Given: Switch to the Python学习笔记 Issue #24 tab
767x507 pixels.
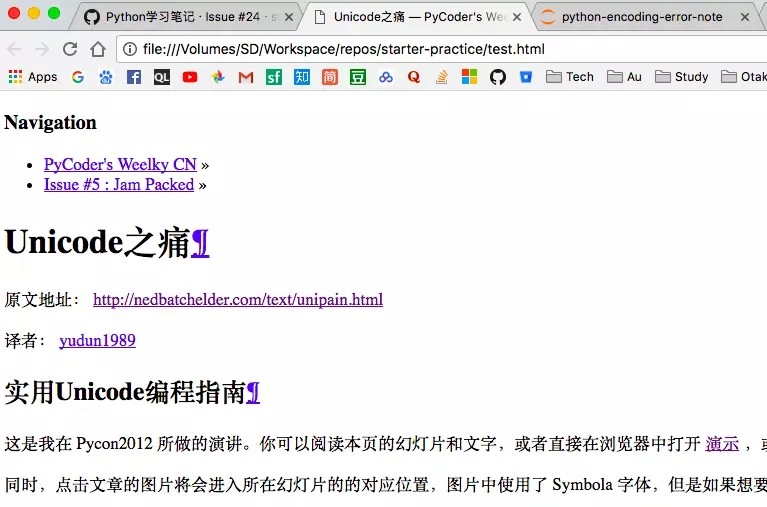Looking at the screenshot, I should pos(184,17).
